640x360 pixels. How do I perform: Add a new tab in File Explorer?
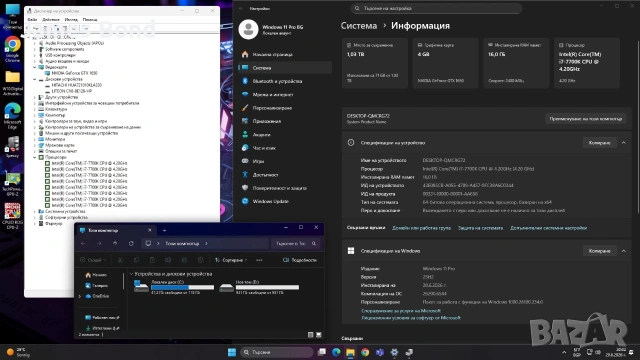pyautogui.click(x=164, y=230)
